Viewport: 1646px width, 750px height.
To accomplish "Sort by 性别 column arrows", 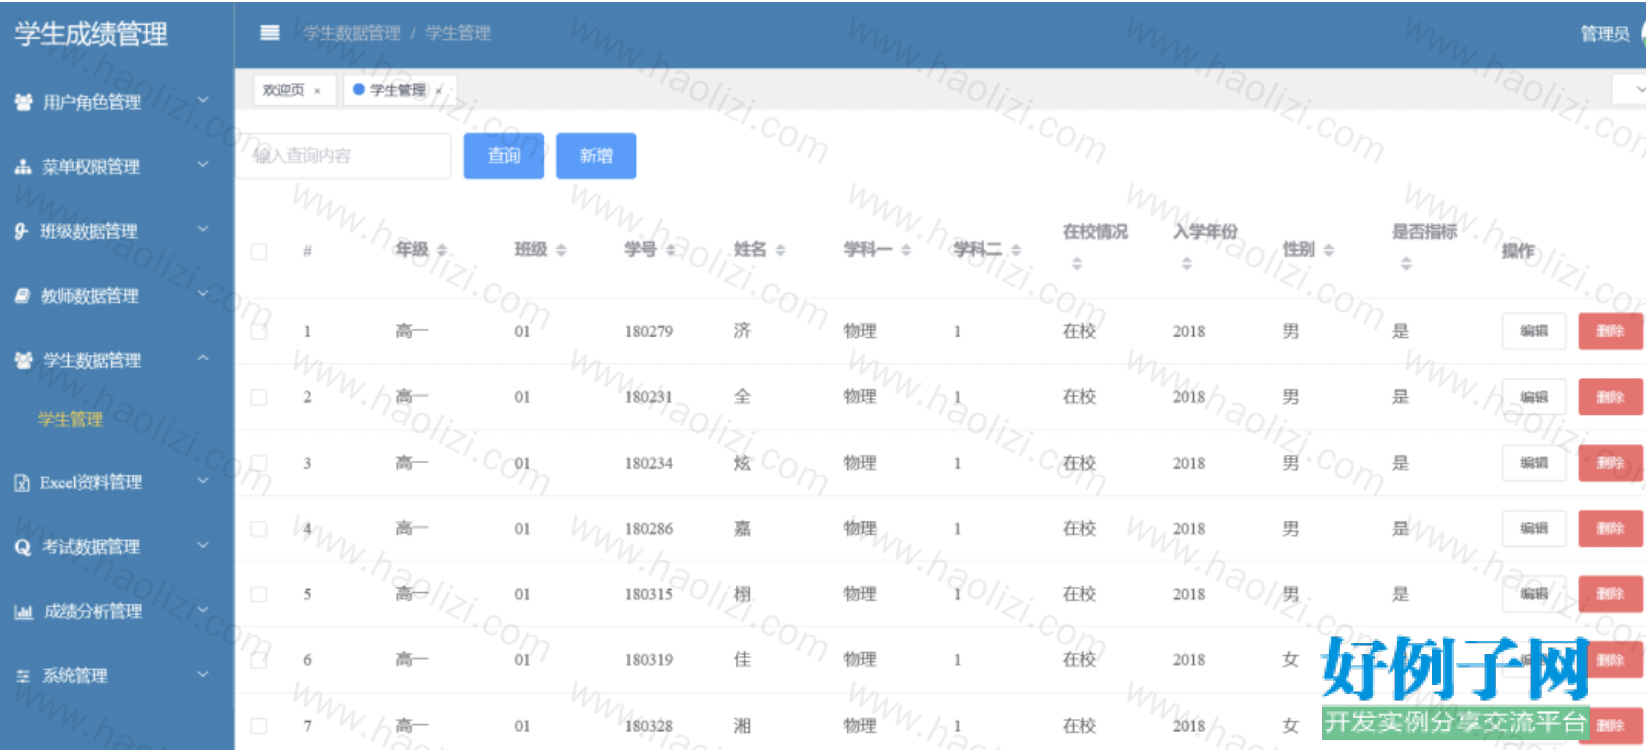I will [1328, 250].
